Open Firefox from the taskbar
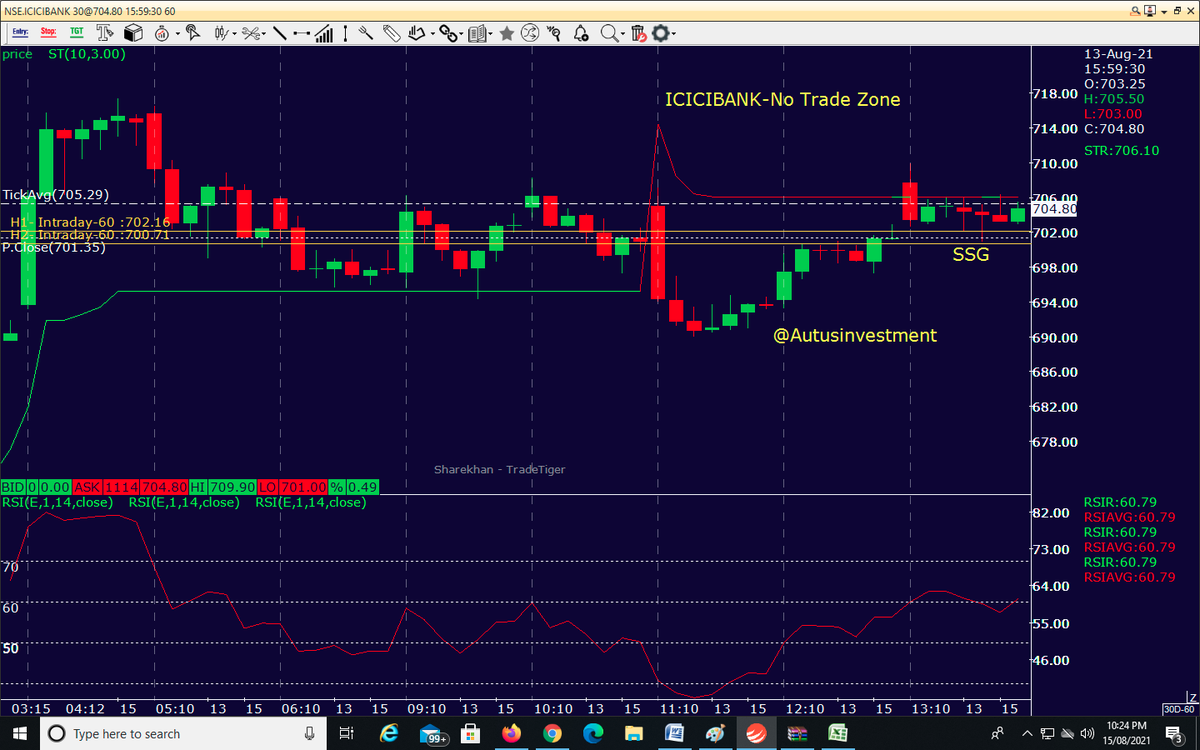This screenshot has height=750, width=1200. (x=512, y=733)
